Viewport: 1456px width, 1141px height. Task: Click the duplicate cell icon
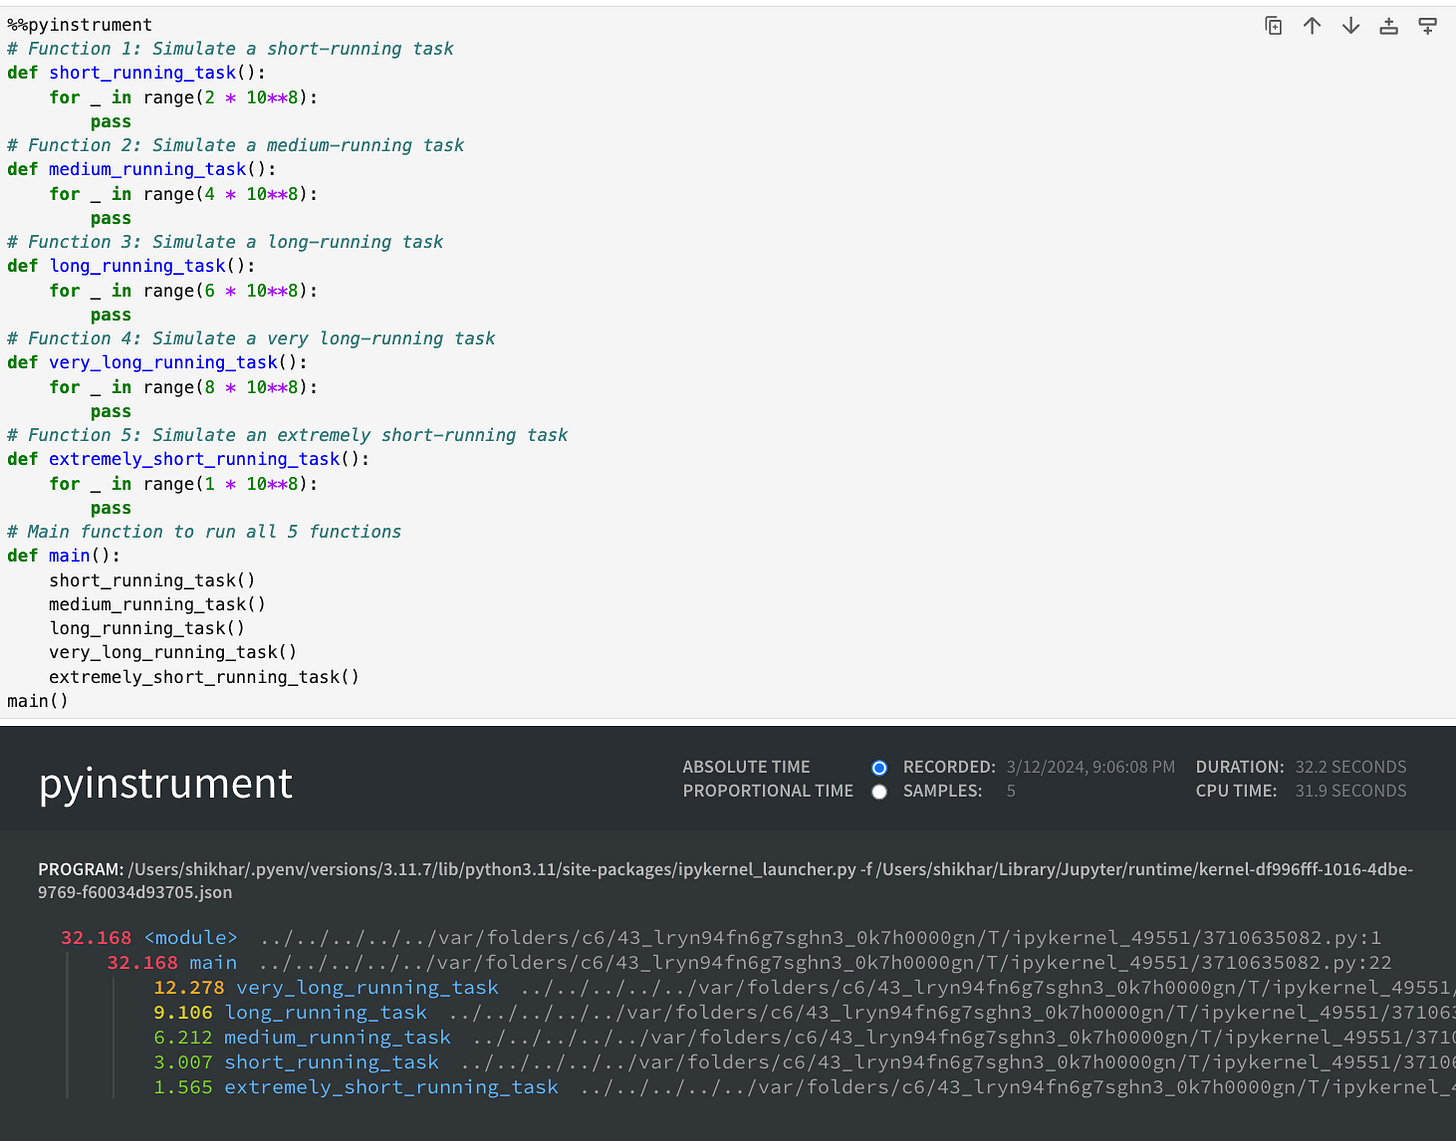click(1273, 26)
